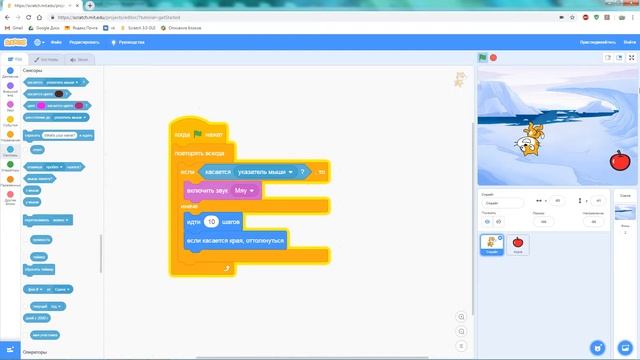
Task: Set sprite visibility to shown (eye icon)
Action: (x=487, y=222)
